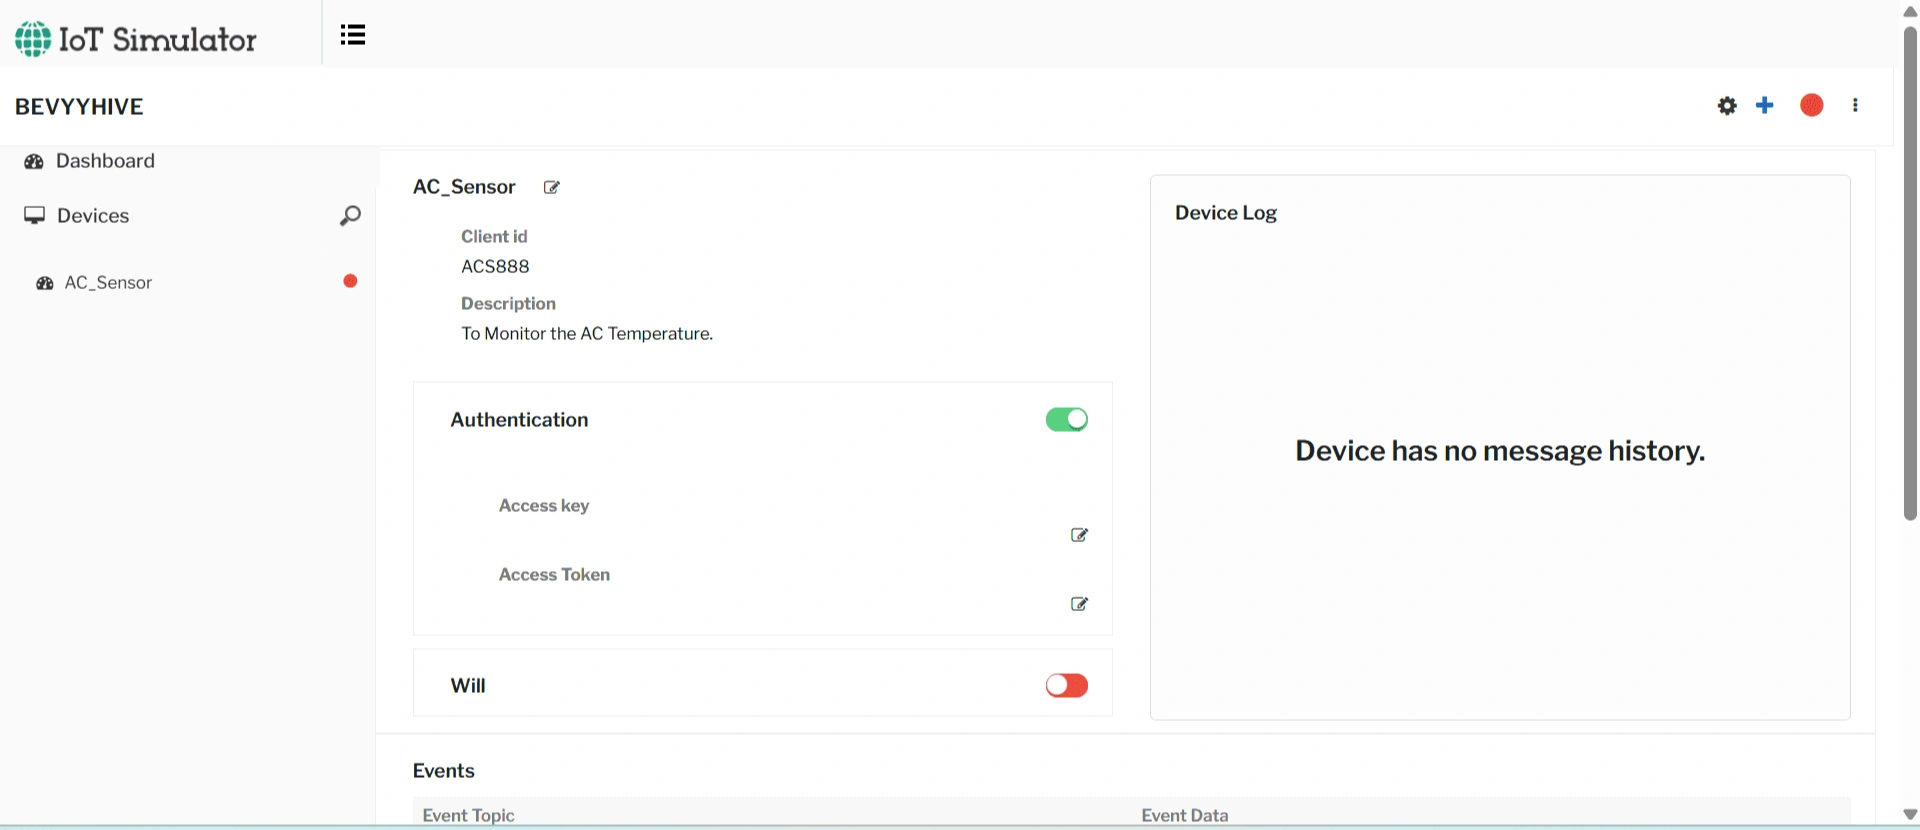1920x830 pixels.
Task: Click the scrollbar down arrow
Action: [x=1910, y=815]
